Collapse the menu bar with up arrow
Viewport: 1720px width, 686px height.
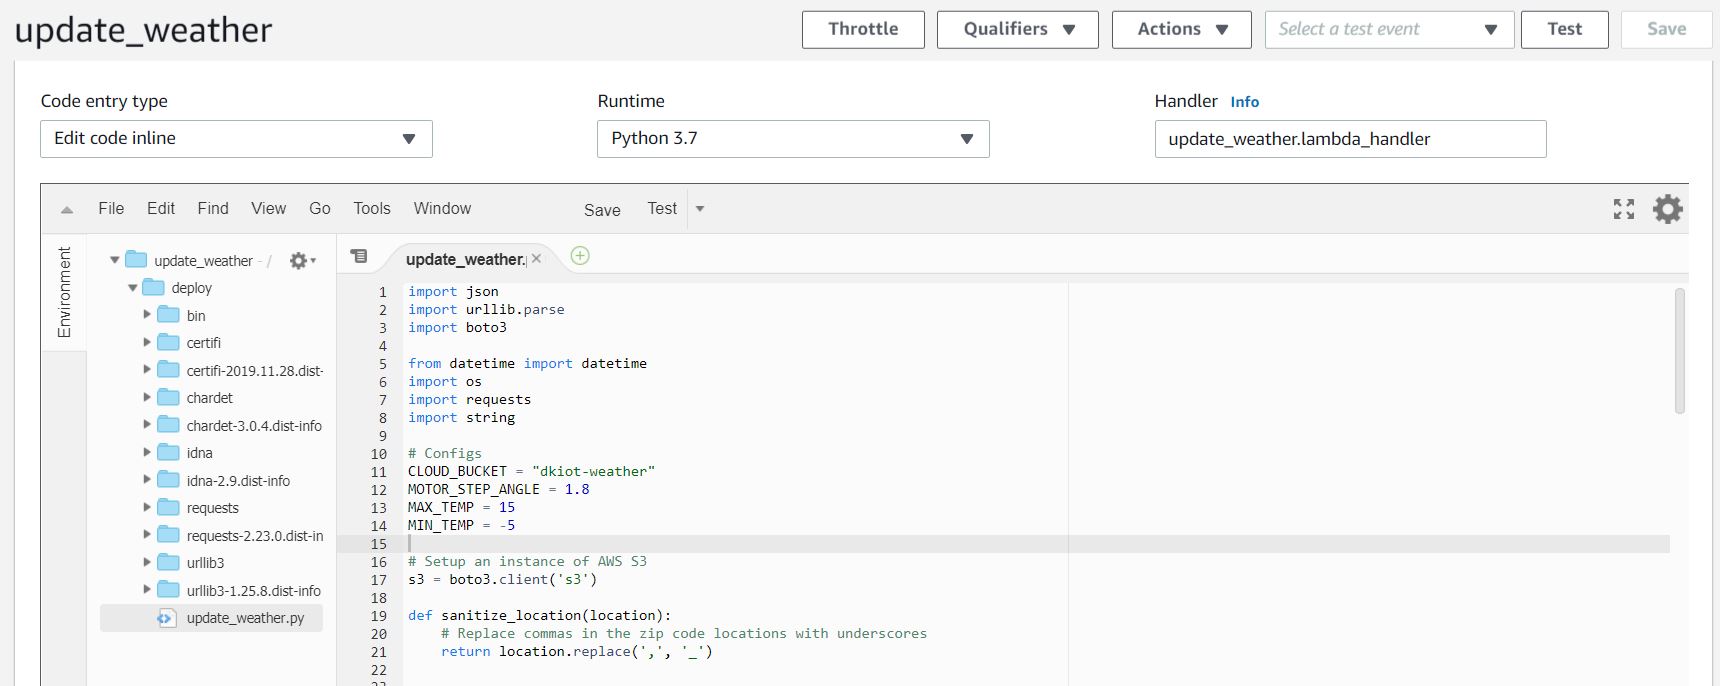click(x=67, y=210)
